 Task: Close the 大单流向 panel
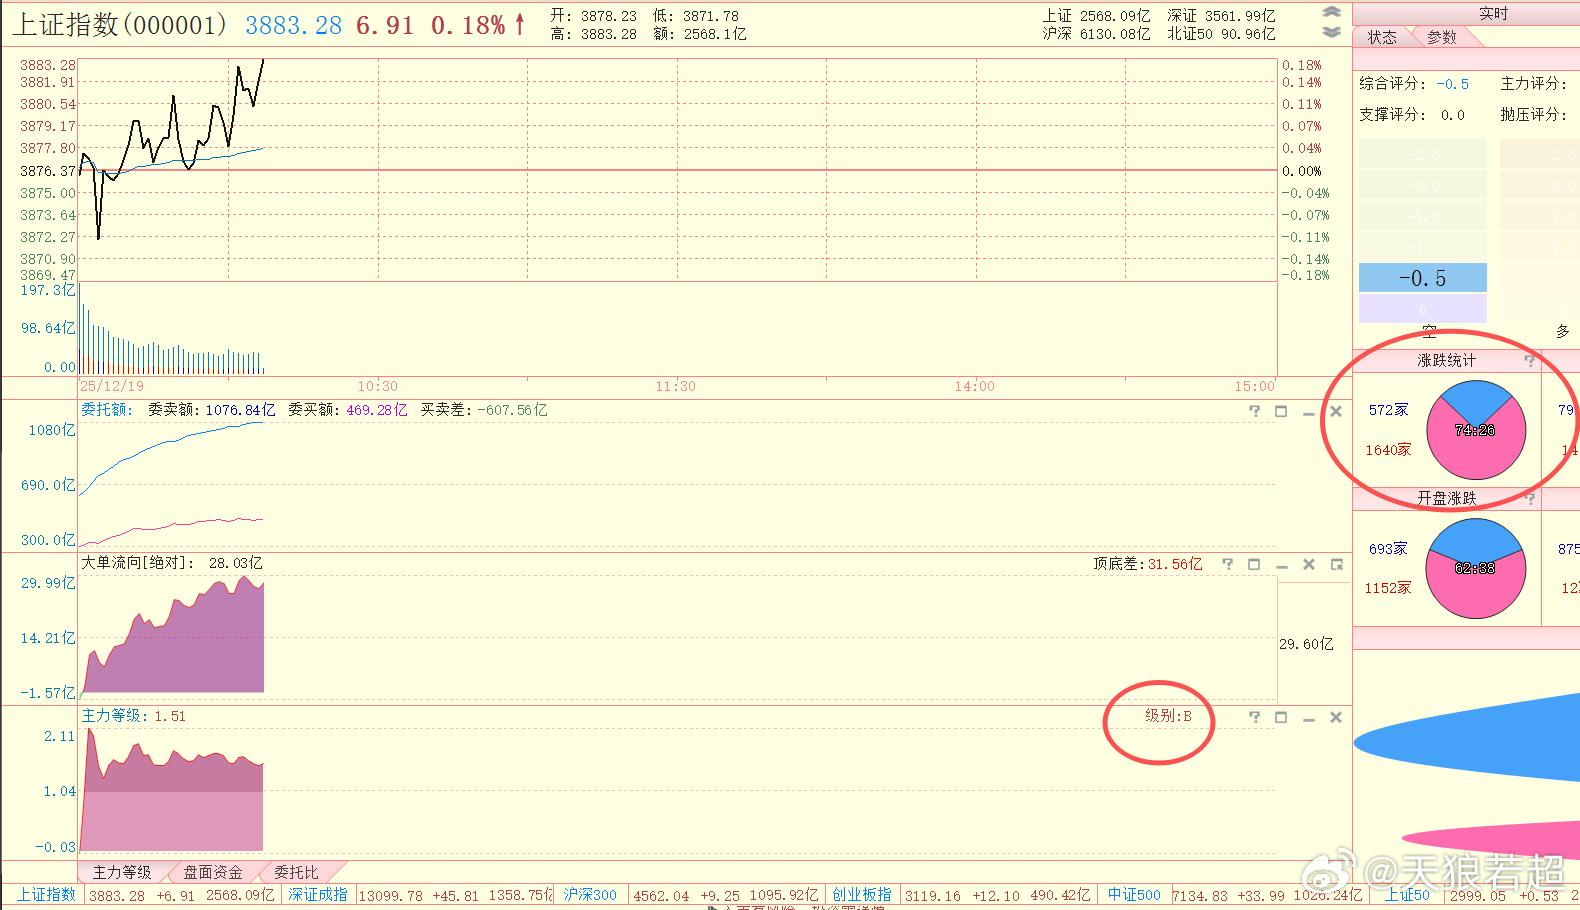pyautogui.click(x=1308, y=564)
